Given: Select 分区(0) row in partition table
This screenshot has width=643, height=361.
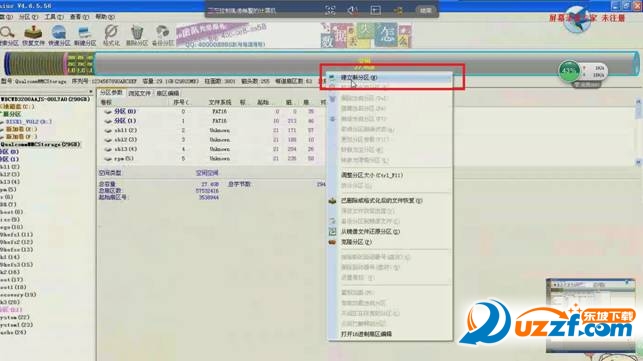Looking at the screenshot, I should pos(211,111).
